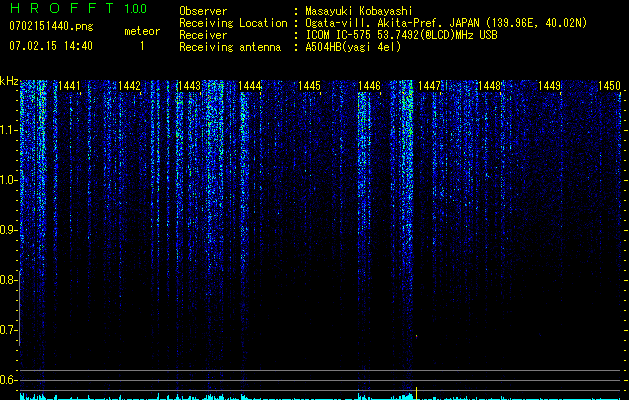Select the filename 0702151440.png
Screen dimensions: 629x400
(x=51, y=26)
